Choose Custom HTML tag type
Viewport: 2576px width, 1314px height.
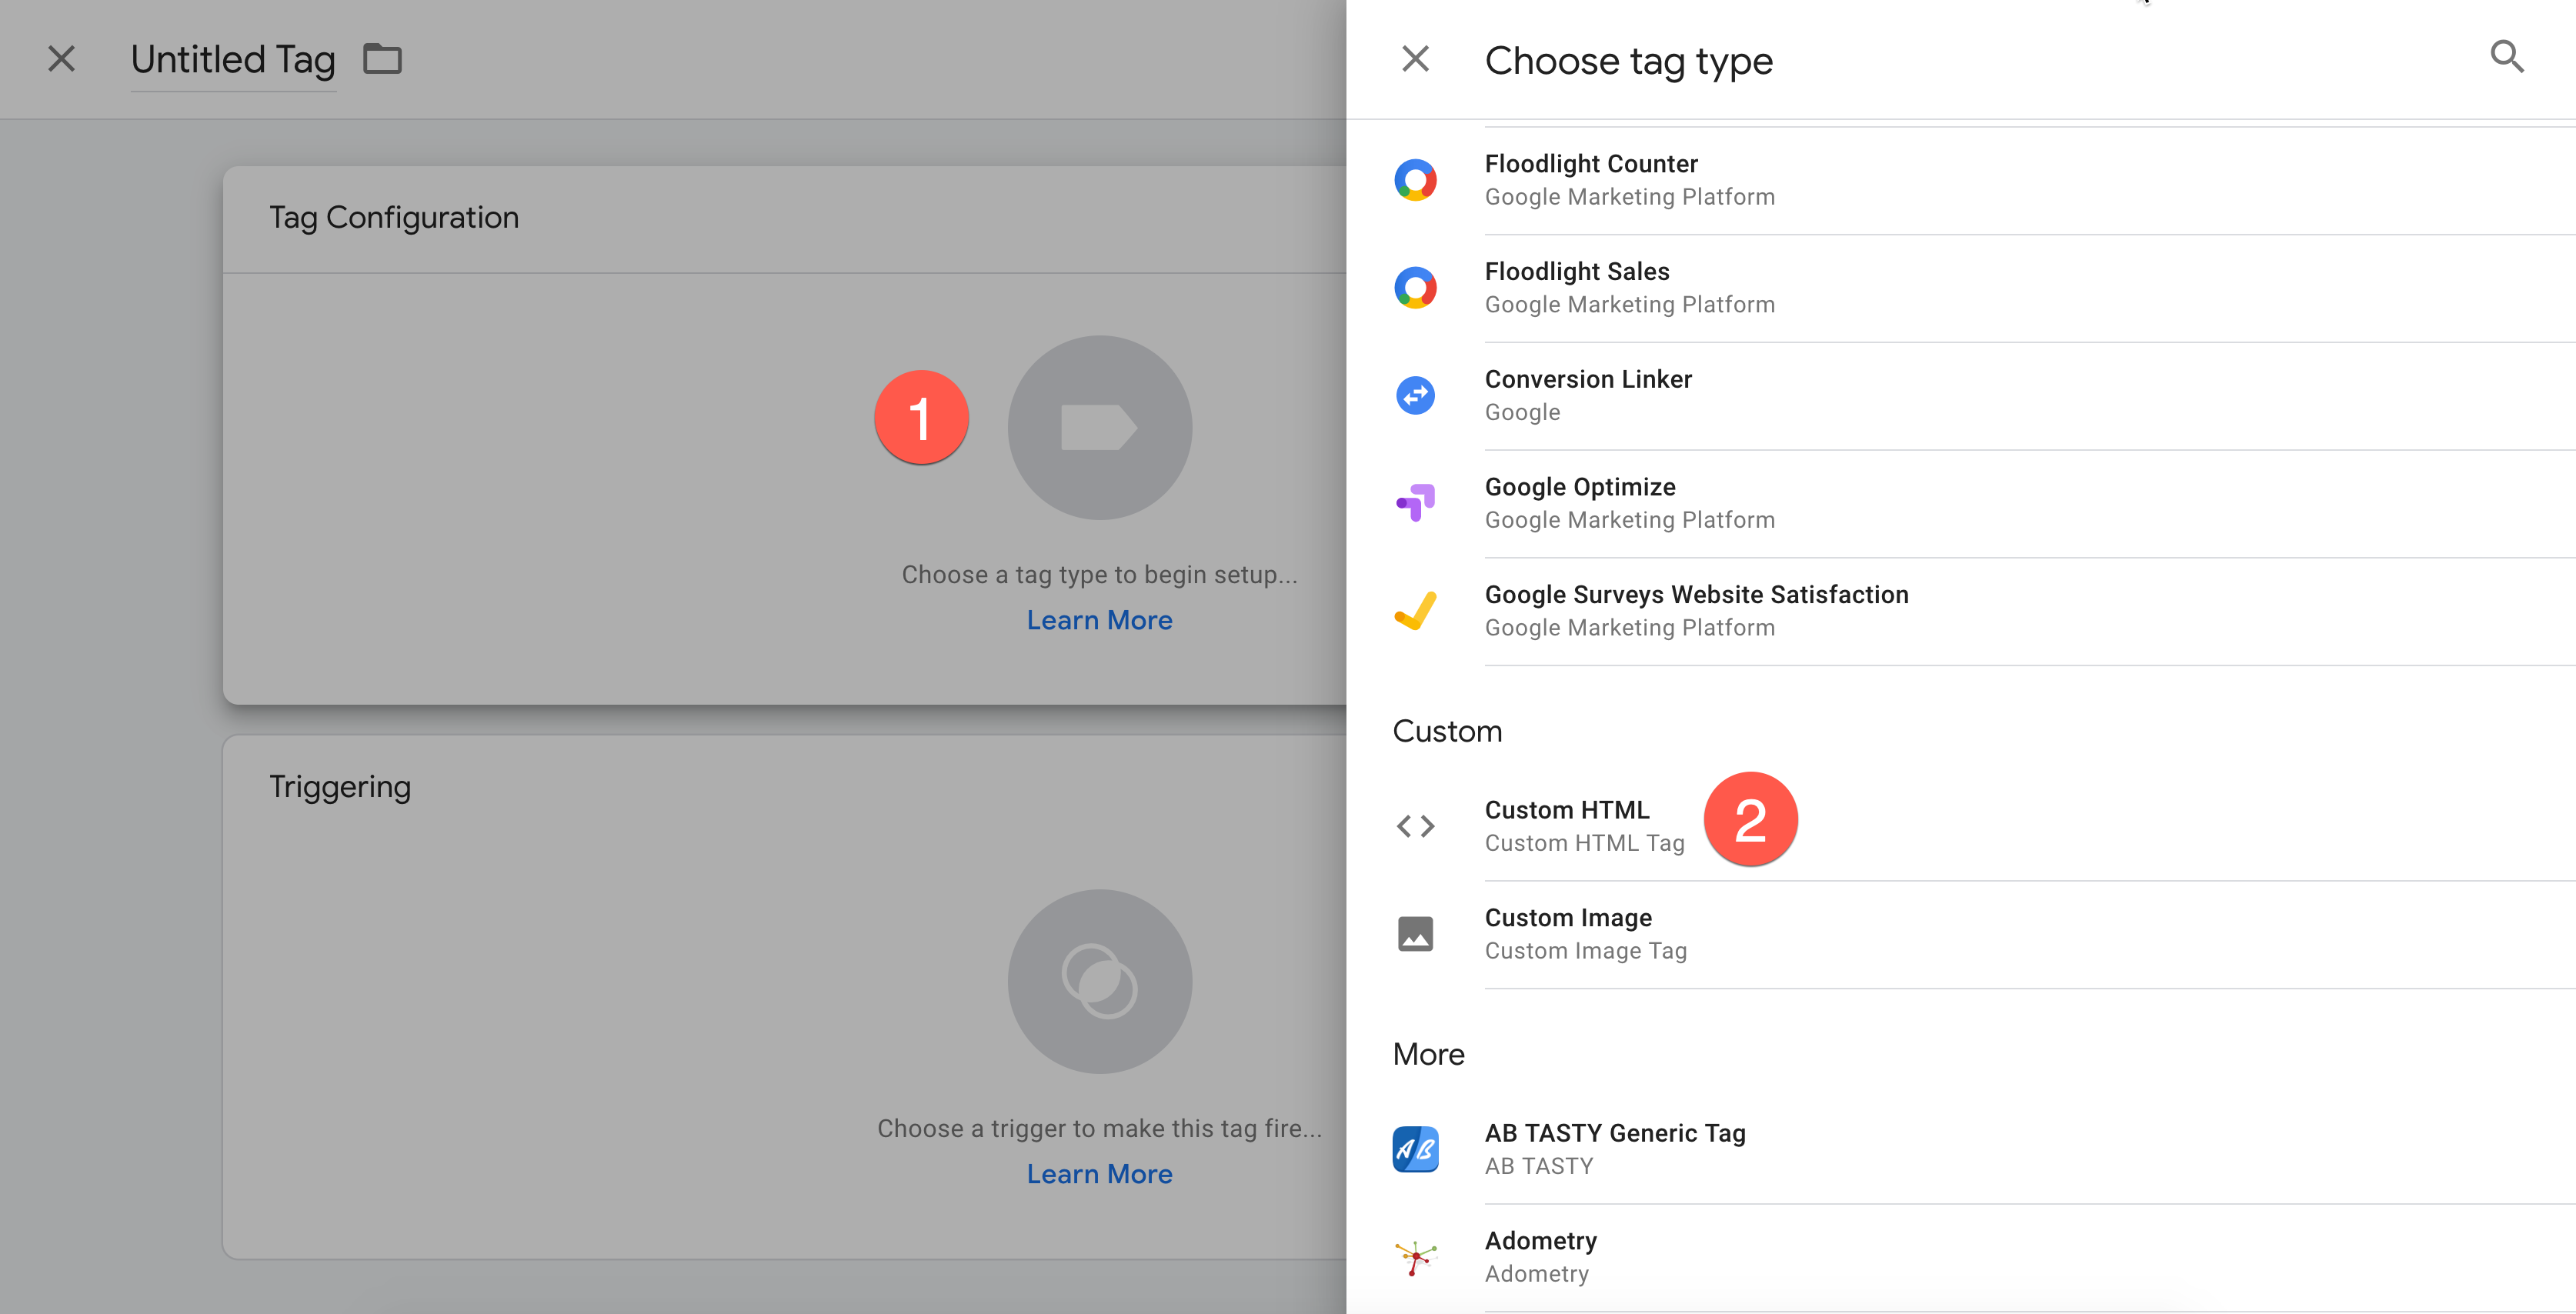pos(1961,827)
